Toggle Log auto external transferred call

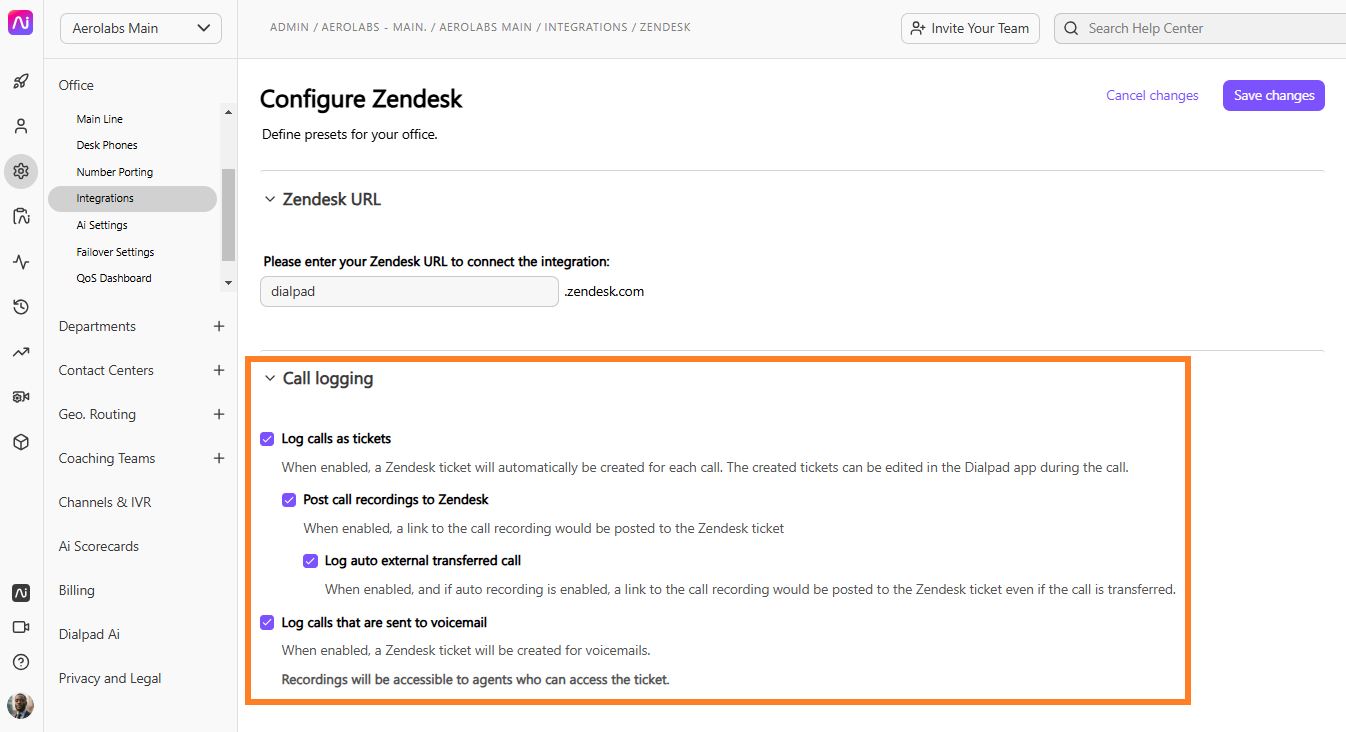[x=311, y=560]
